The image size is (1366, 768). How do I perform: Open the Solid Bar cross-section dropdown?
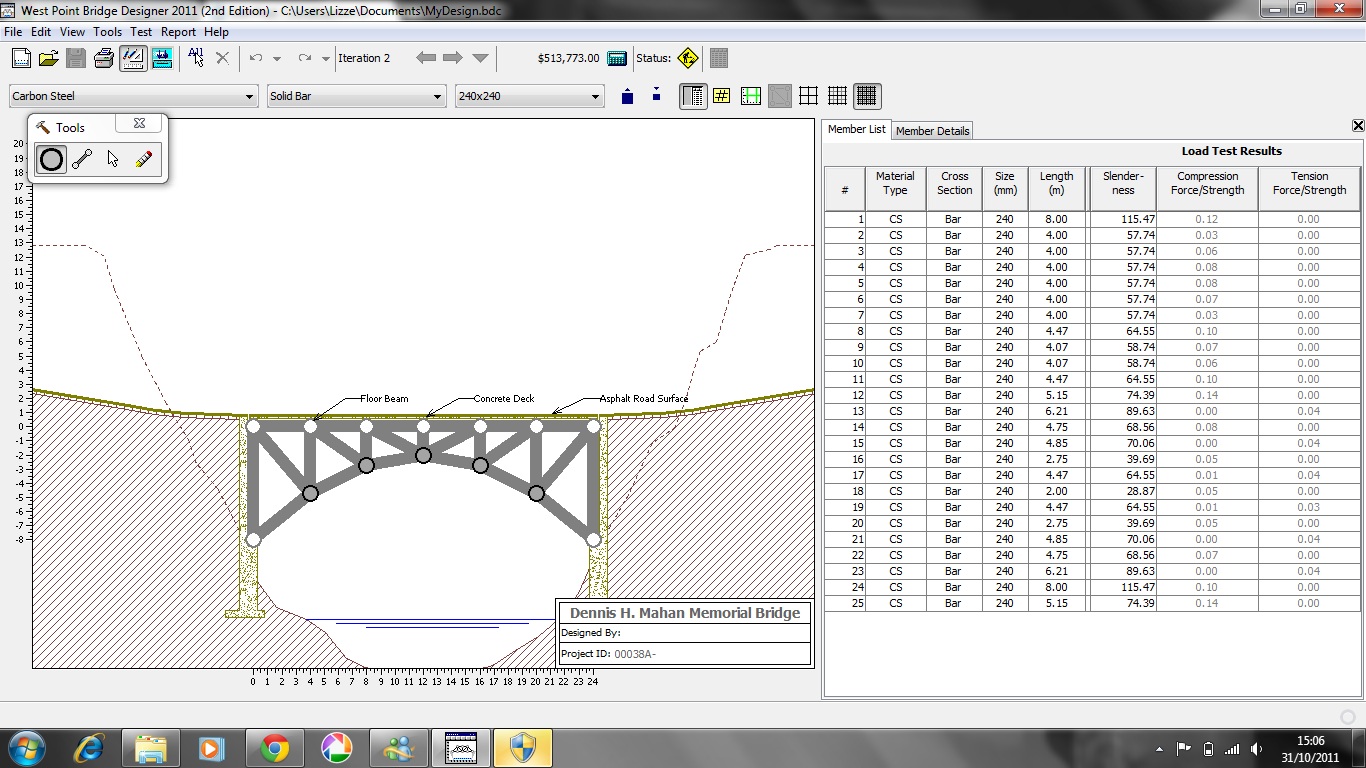click(x=437, y=97)
